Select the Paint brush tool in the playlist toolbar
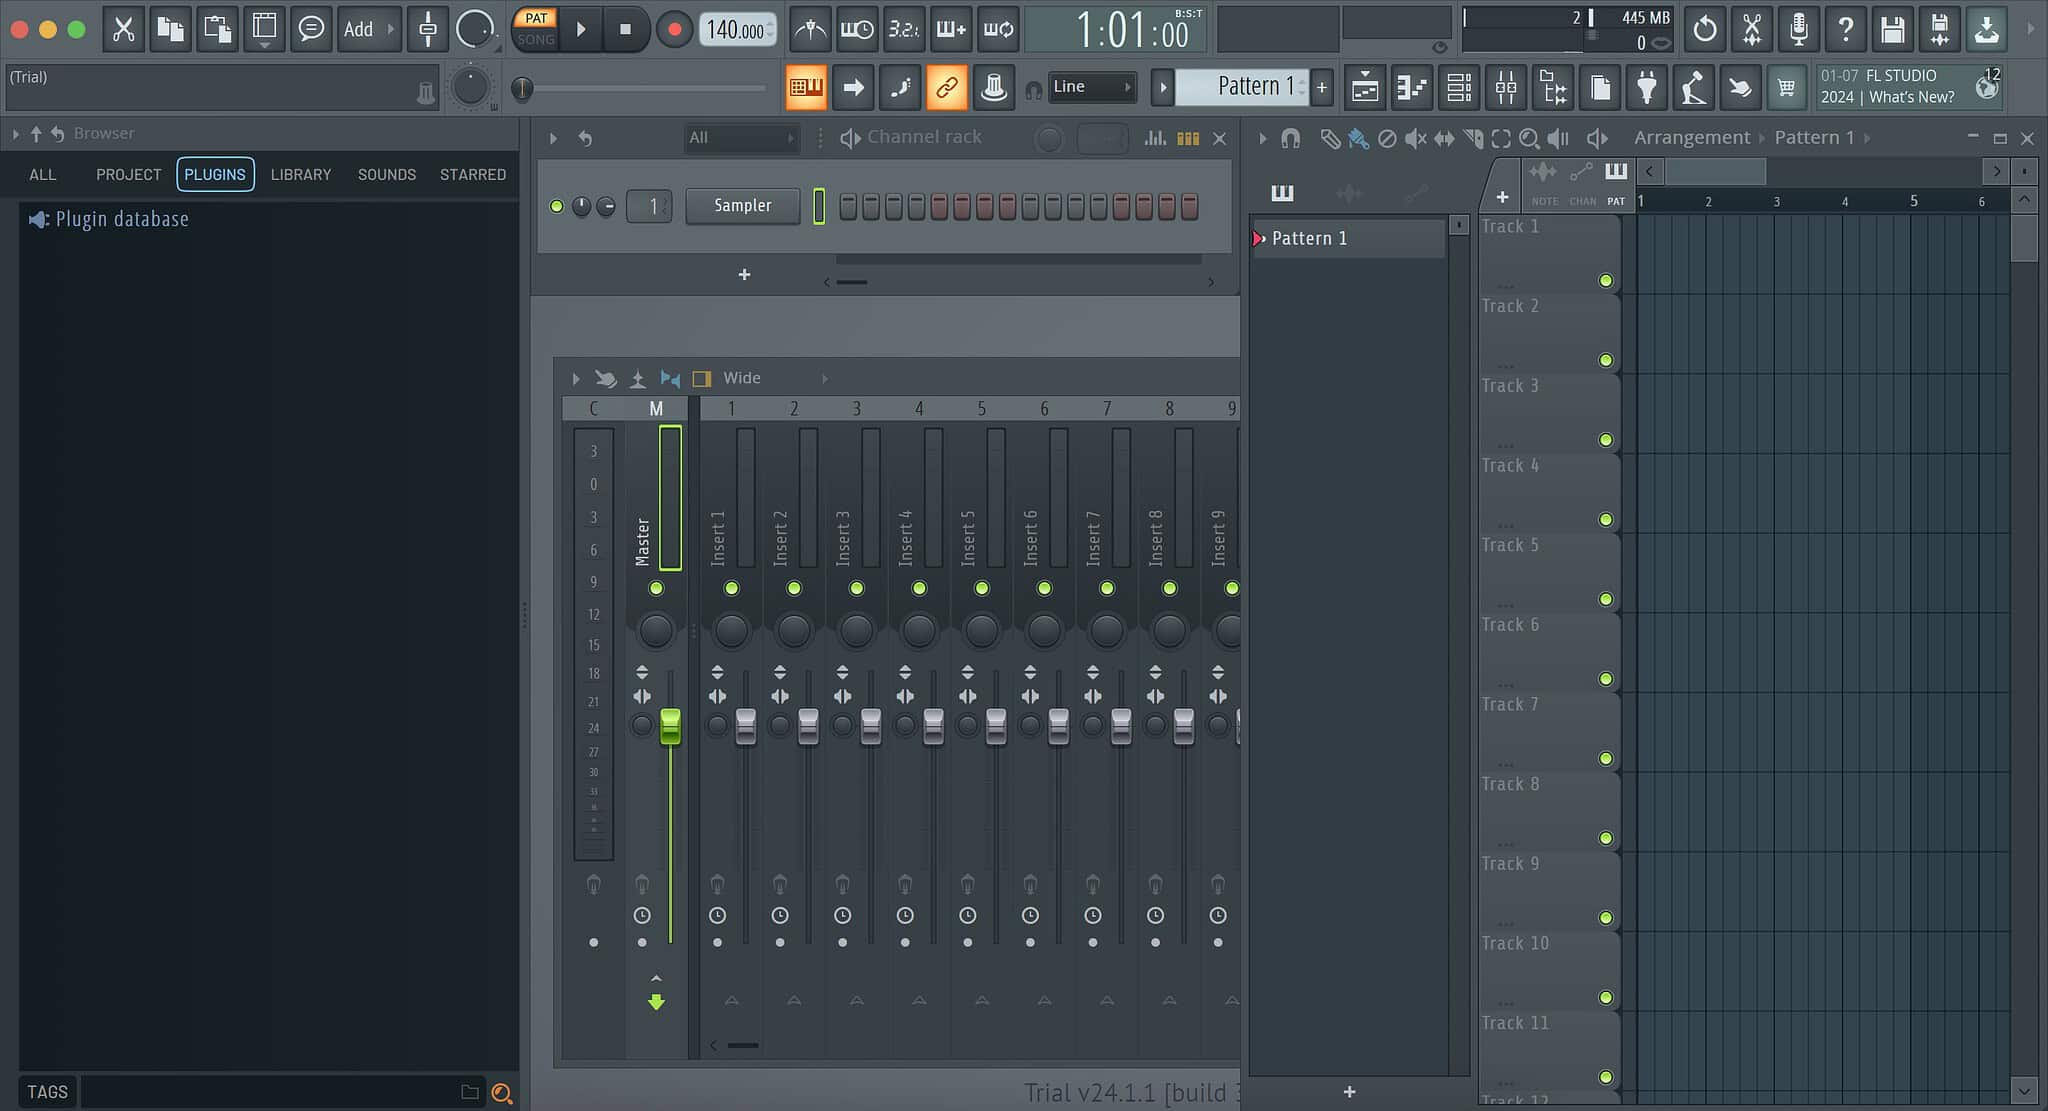The image size is (2048, 1111). coord(1358,138)
